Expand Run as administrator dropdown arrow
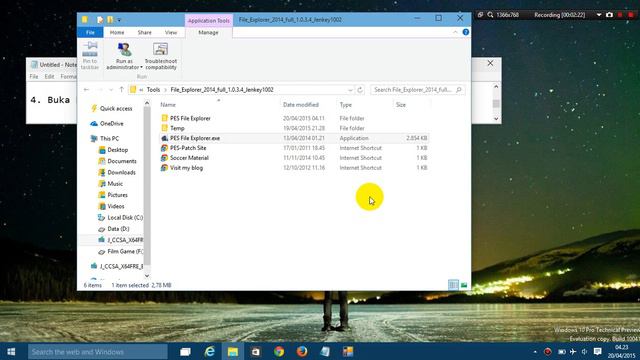 coord(141,67)
